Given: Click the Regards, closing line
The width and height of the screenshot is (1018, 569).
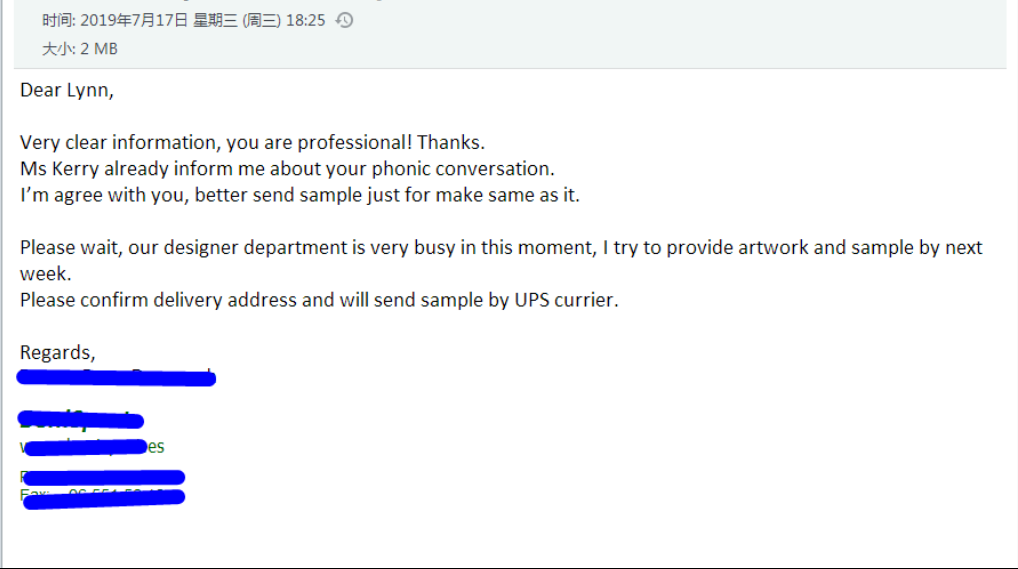Looking at the screenshot, I should pos(58,353).
